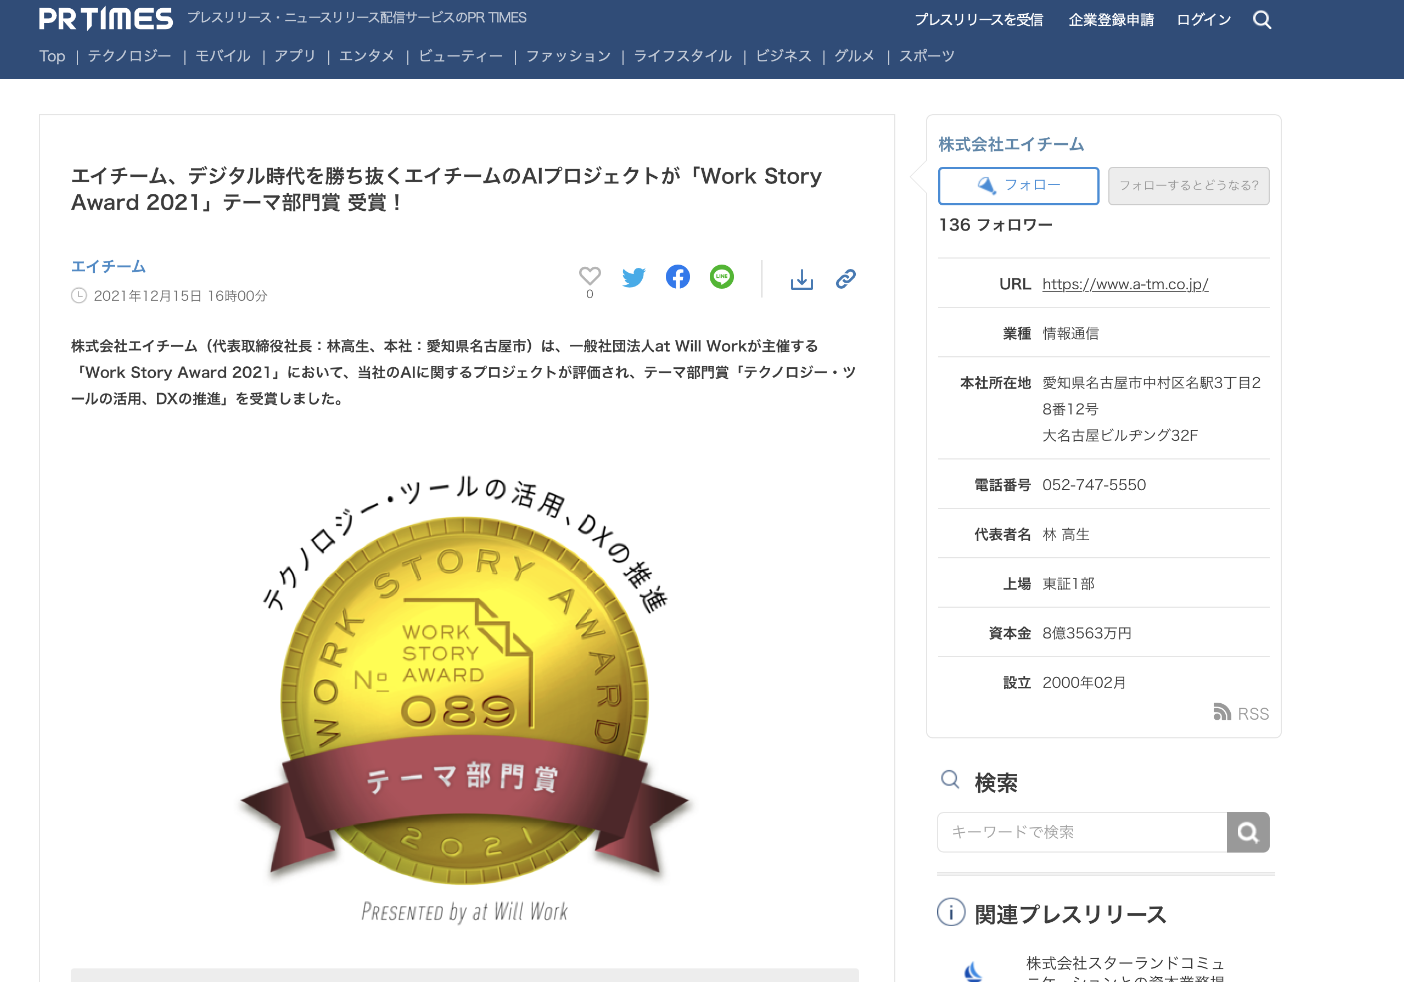Open the https://www.a-tm.co.jp/ URL
This screenshot has width=1404, height=982.
[1126, 284]
